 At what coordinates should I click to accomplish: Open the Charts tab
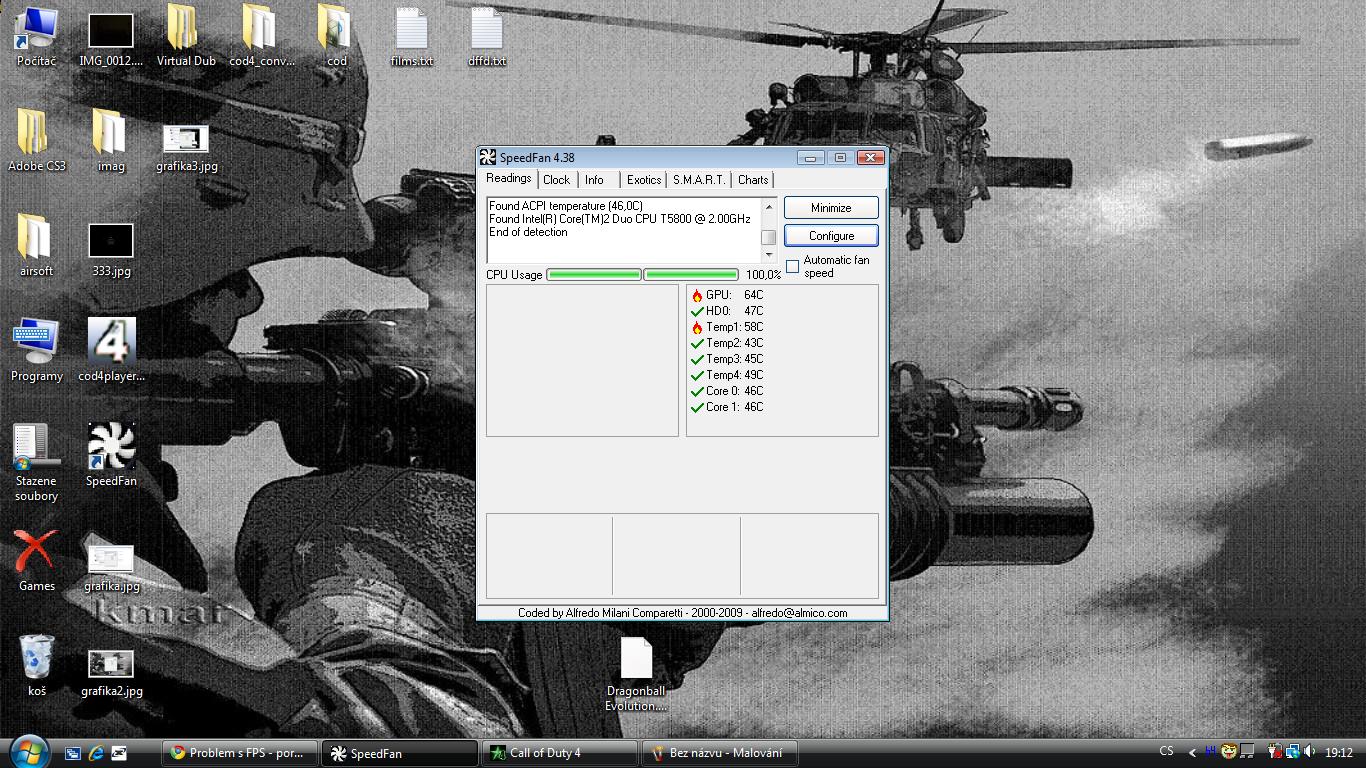753,180
